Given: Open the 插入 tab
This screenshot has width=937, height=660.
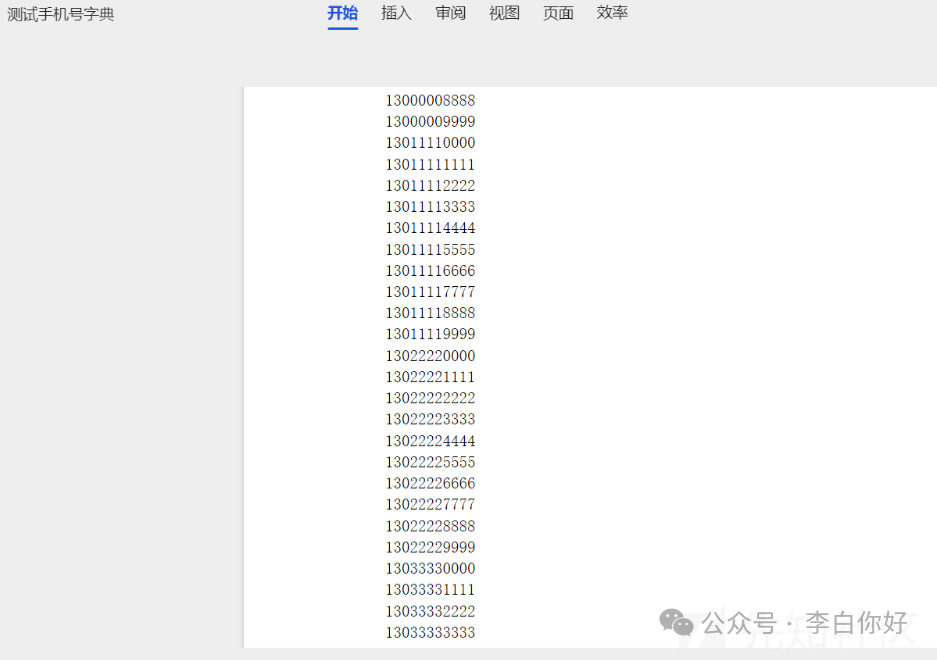Looking at the screenshot, I should tap(396, 14).
